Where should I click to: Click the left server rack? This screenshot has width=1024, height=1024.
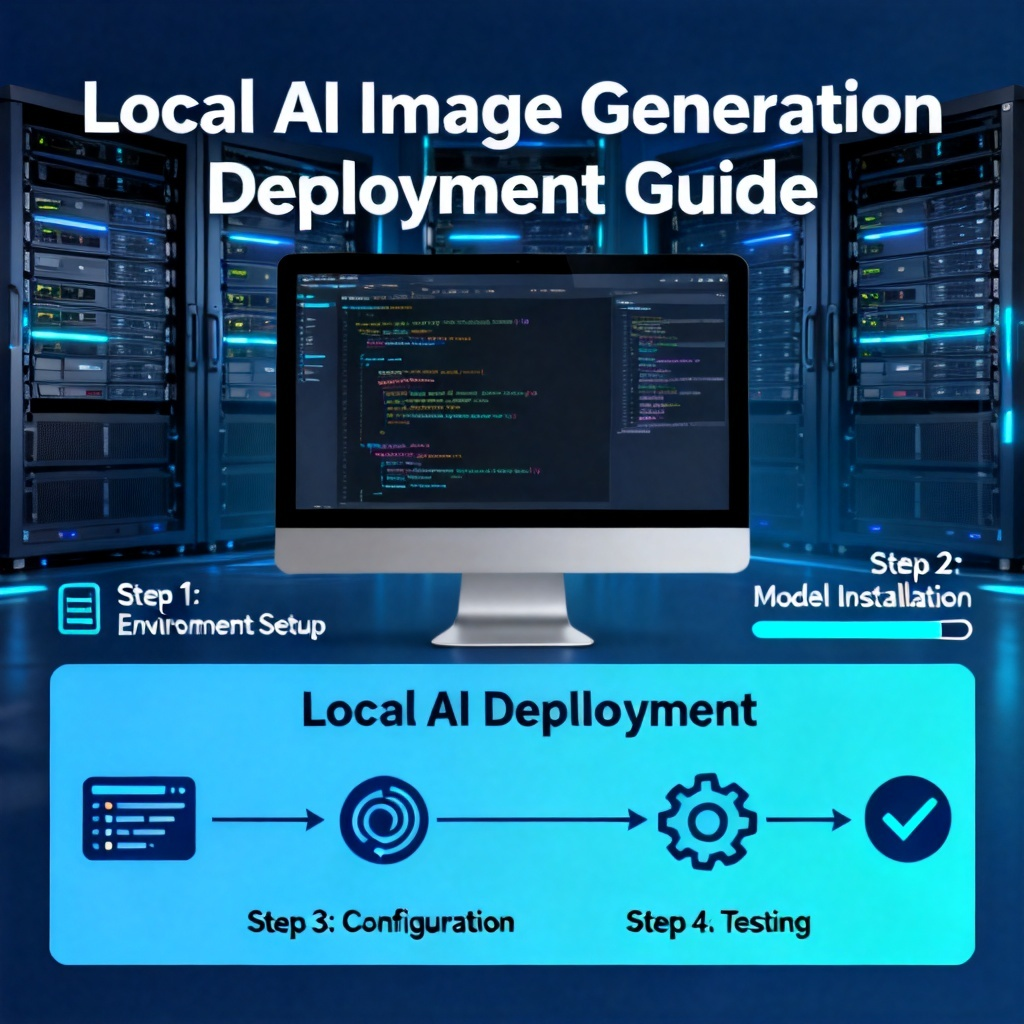coord(98,327)
